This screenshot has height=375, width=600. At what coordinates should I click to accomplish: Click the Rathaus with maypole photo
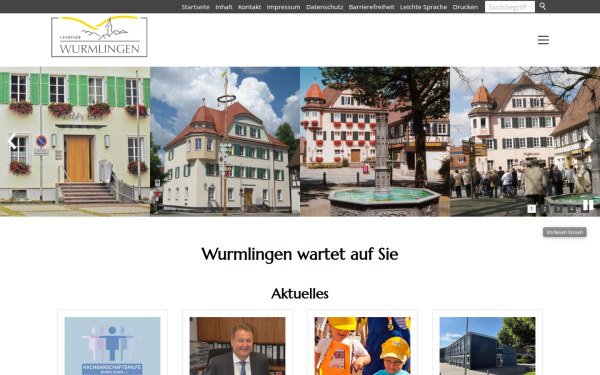[x=225, y=142]
